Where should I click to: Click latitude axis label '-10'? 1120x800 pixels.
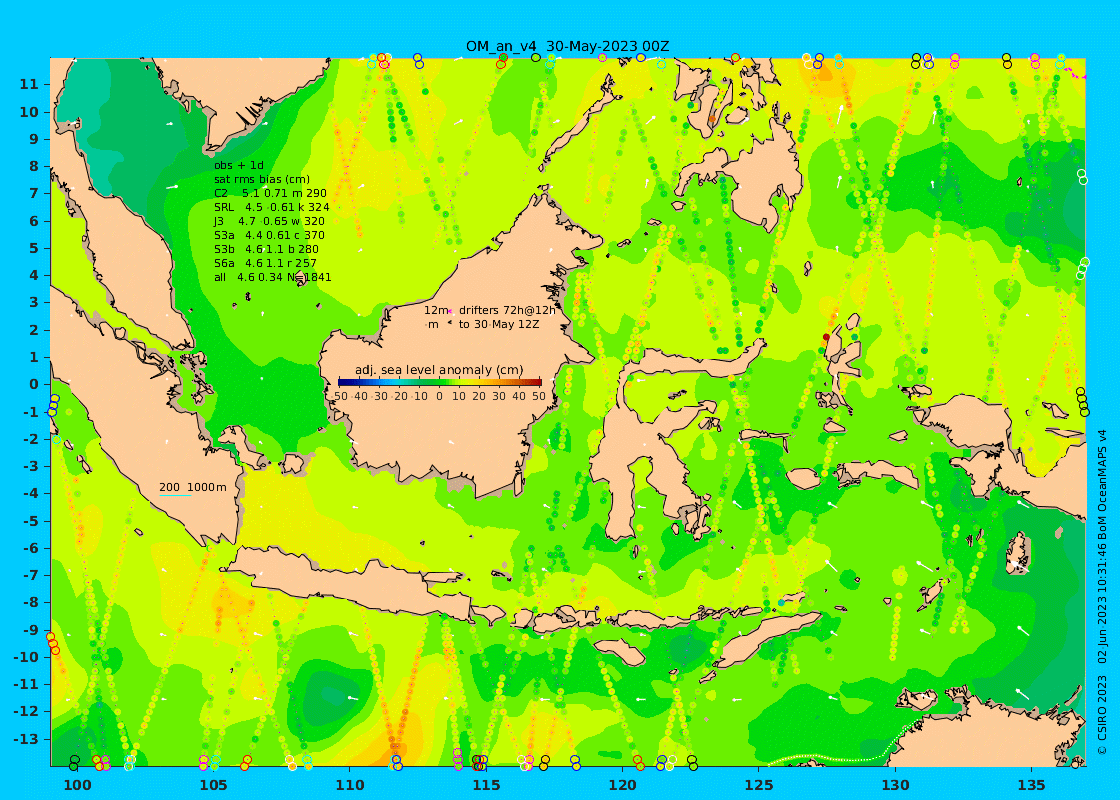click(x=26, y=657)
